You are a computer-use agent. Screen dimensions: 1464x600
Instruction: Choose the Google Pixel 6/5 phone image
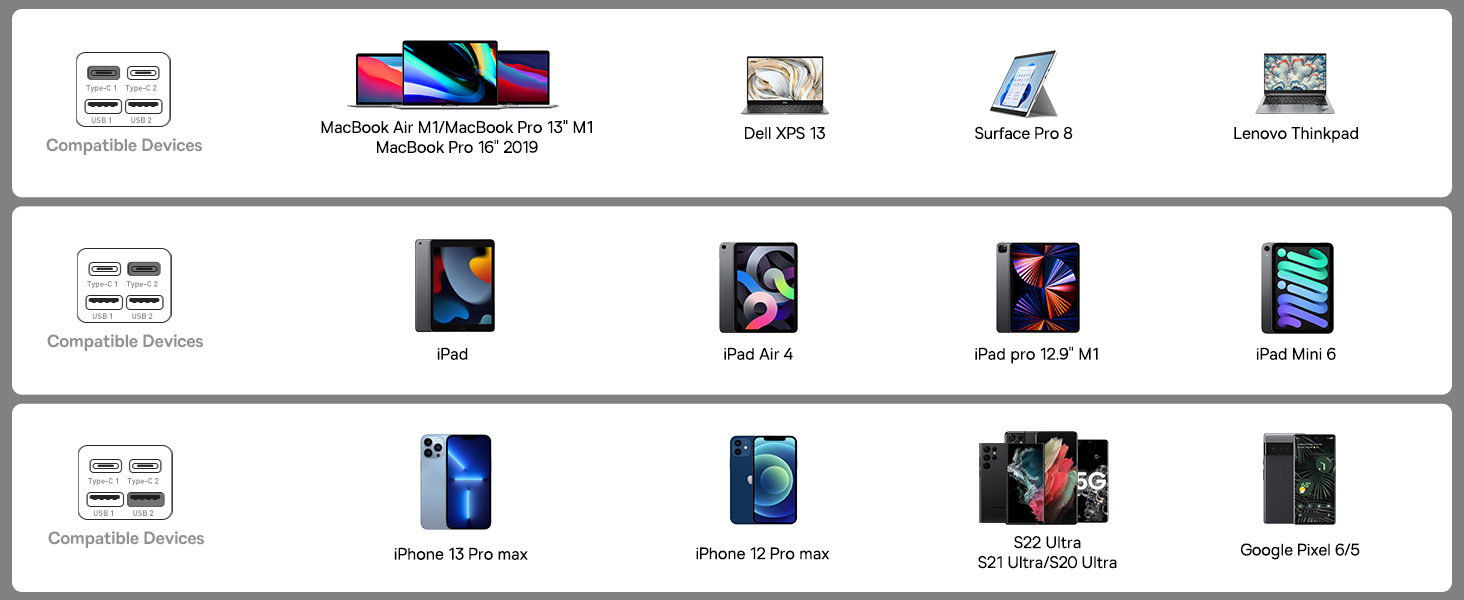pyautogui.click(x=1299, y=479)
